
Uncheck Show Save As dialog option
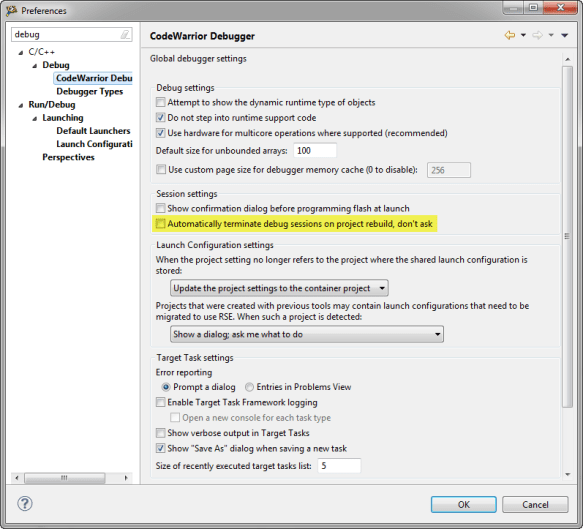[161, 448]
